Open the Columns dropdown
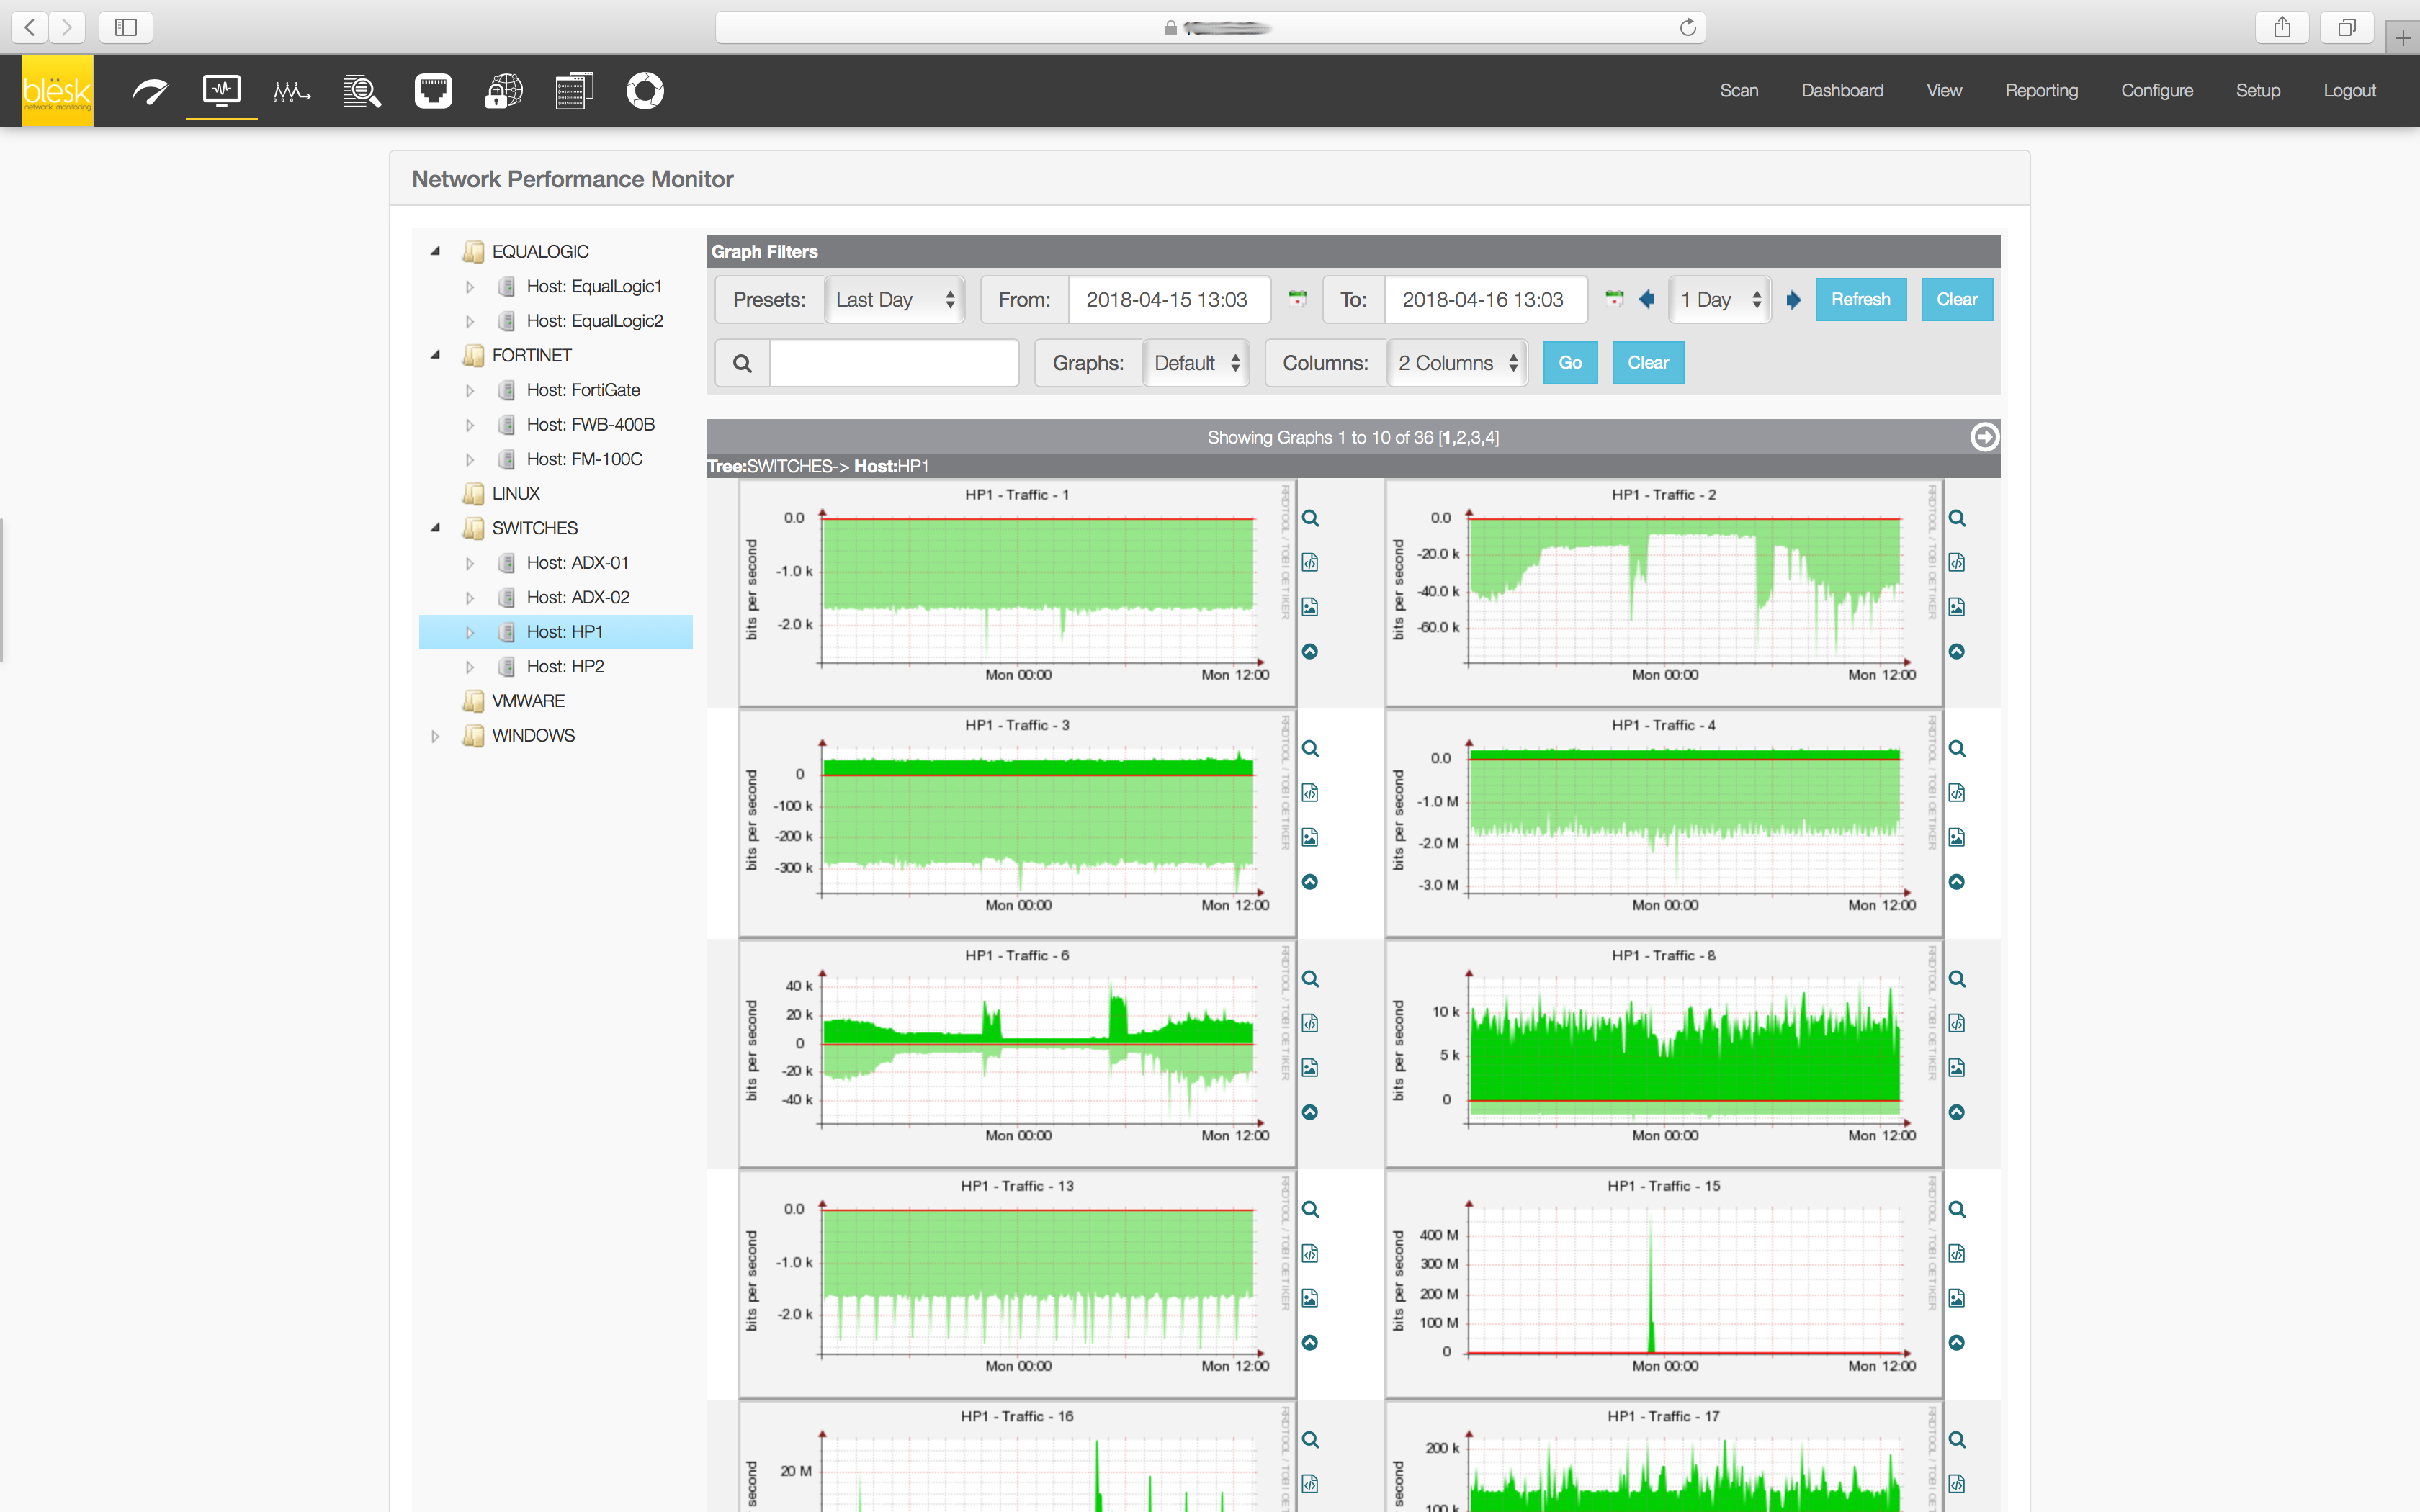The width and height of the screenshot is (2420, 1512). [1457, 363]
